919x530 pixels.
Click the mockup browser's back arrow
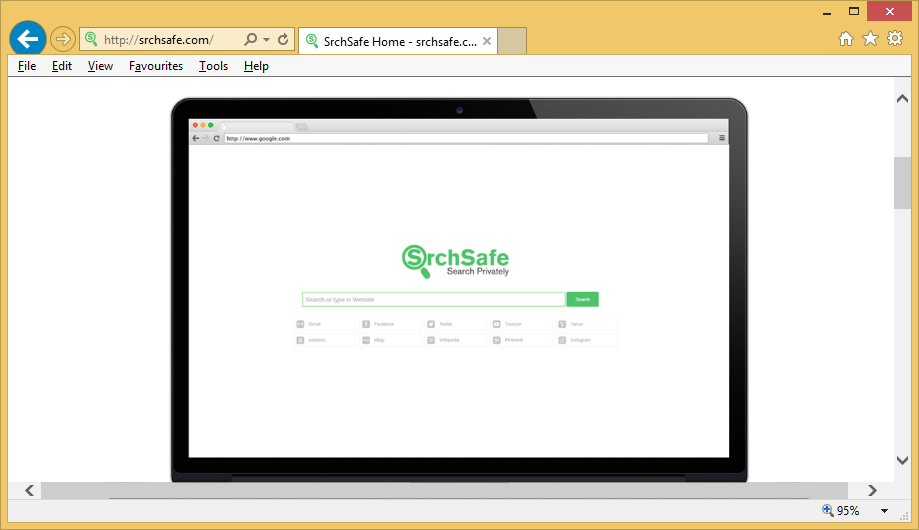[196, 138]
